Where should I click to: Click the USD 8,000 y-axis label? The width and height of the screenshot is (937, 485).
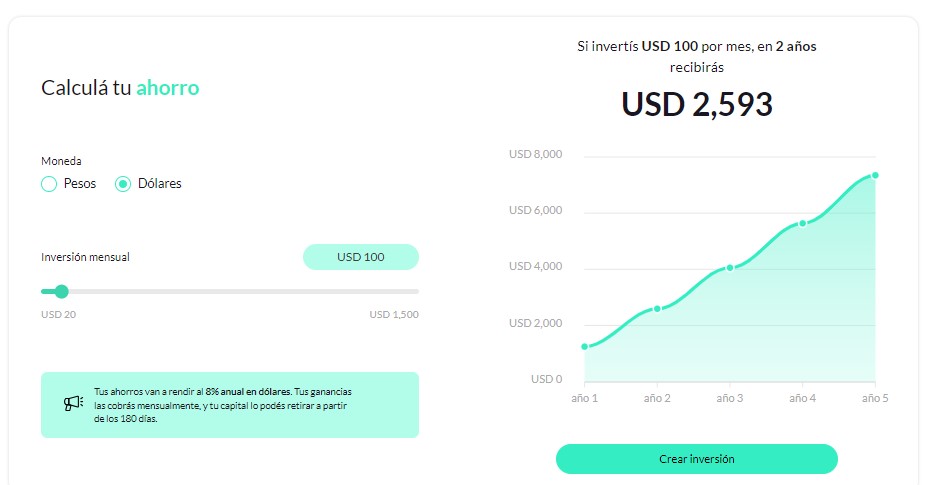(x=535, y=155)
